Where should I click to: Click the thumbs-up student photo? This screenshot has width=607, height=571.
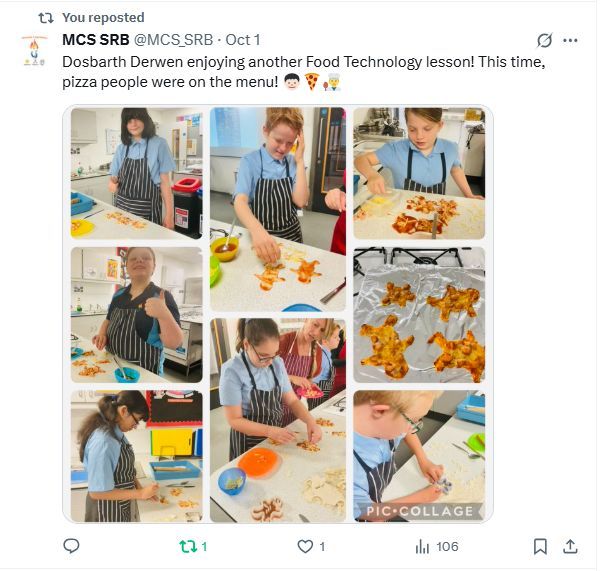136,313
